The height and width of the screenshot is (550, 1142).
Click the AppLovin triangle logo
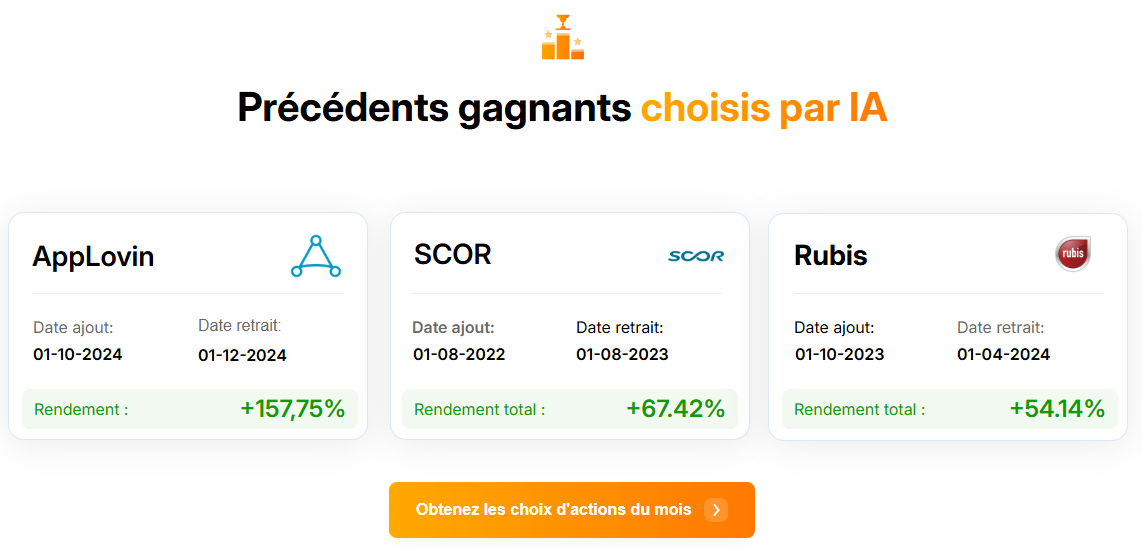[316, 256]
